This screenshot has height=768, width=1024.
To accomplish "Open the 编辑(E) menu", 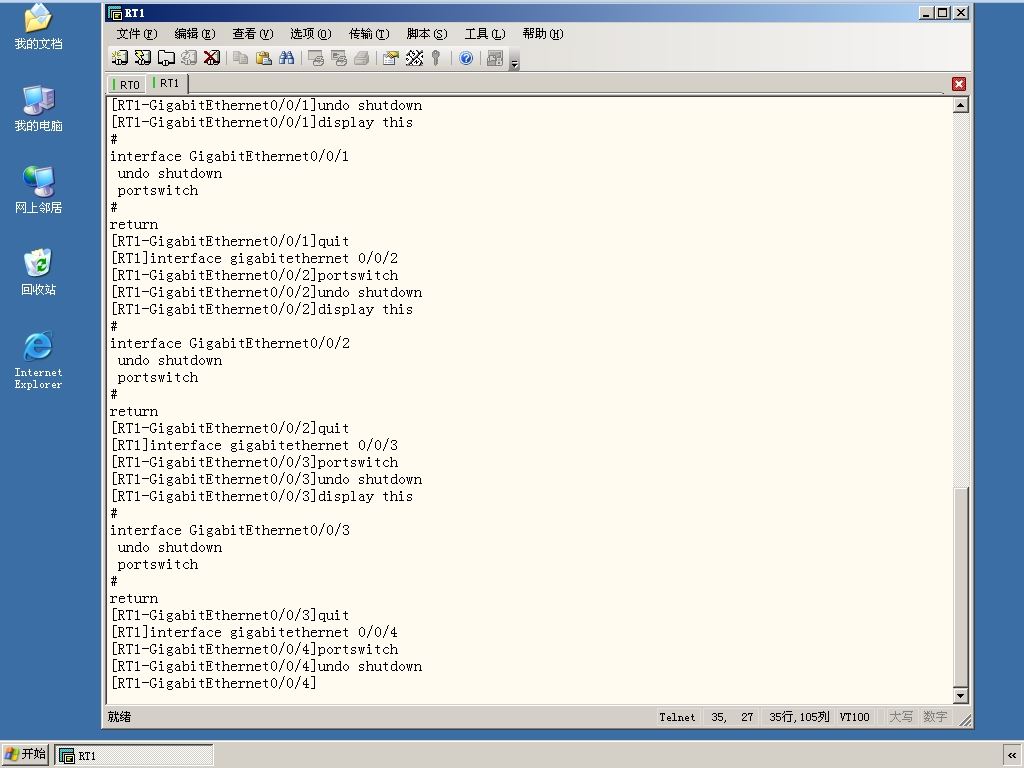I will click(195, 34).
